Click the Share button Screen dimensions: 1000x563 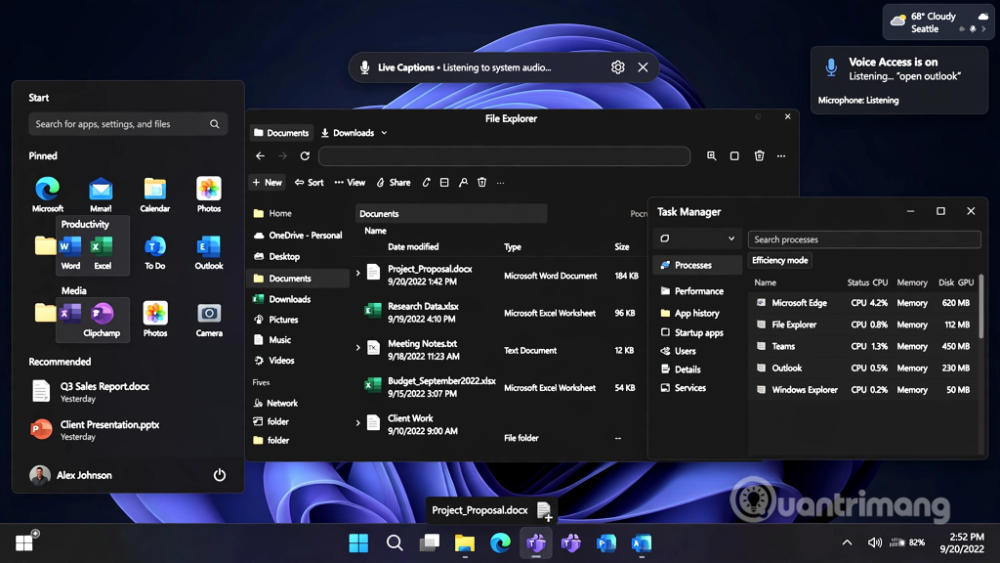(393, 182)
